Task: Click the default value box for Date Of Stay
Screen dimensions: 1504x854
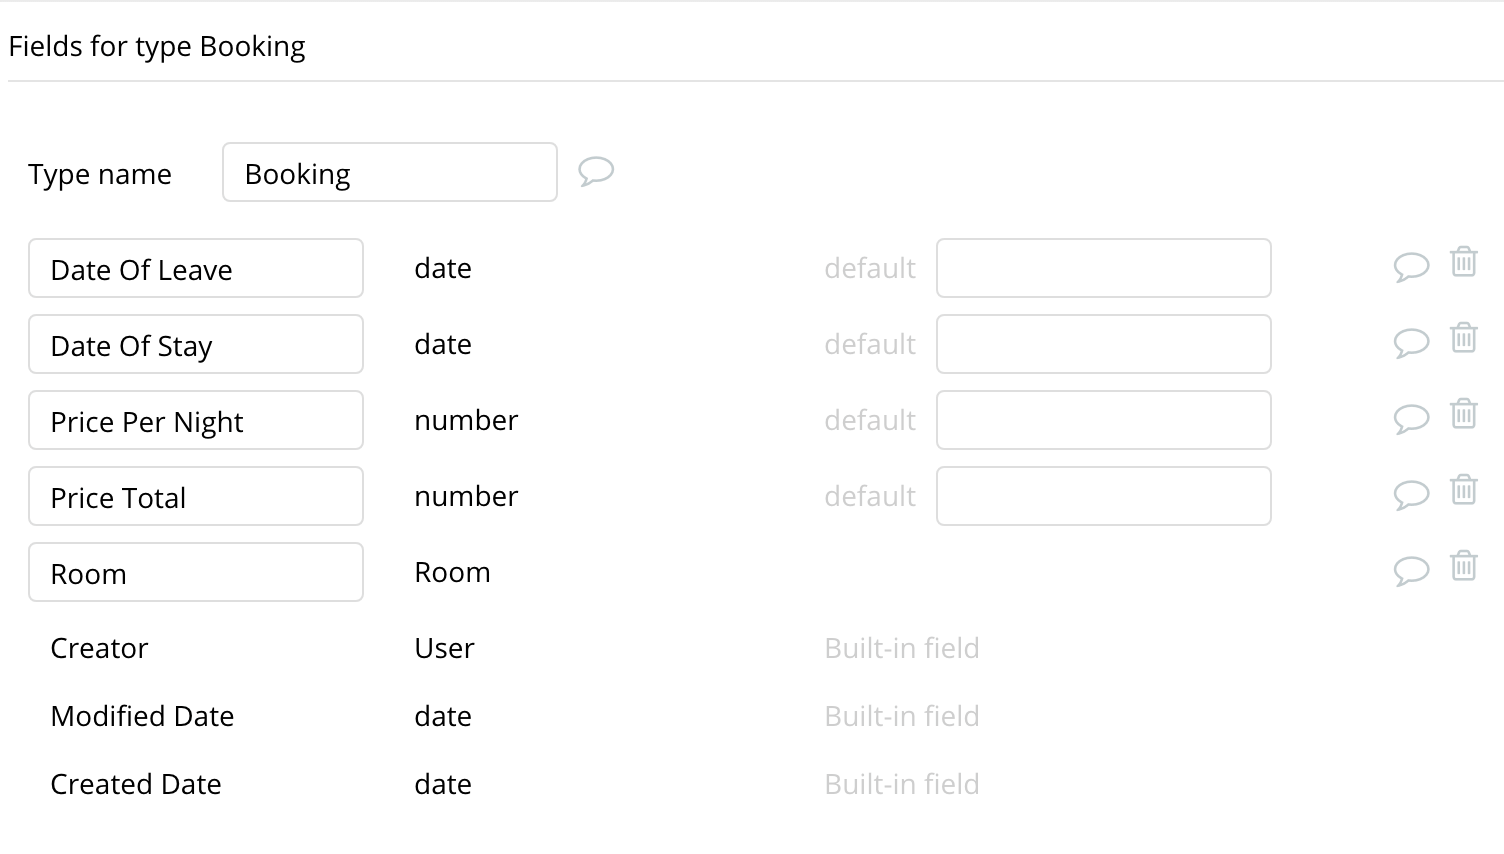Action: click(1103, 343)
